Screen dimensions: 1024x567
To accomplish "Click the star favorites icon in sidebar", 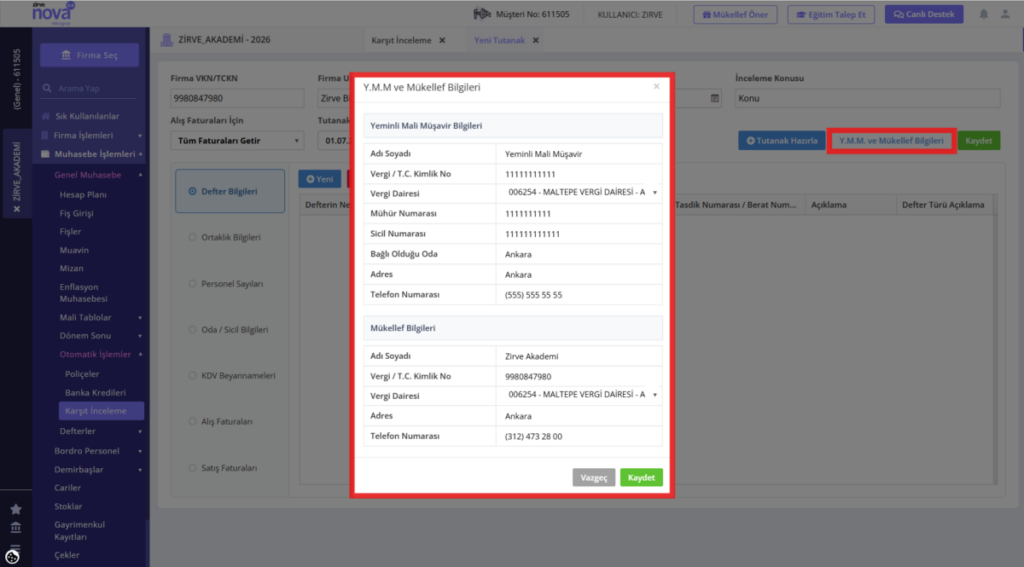I will [x=16, y=509].
